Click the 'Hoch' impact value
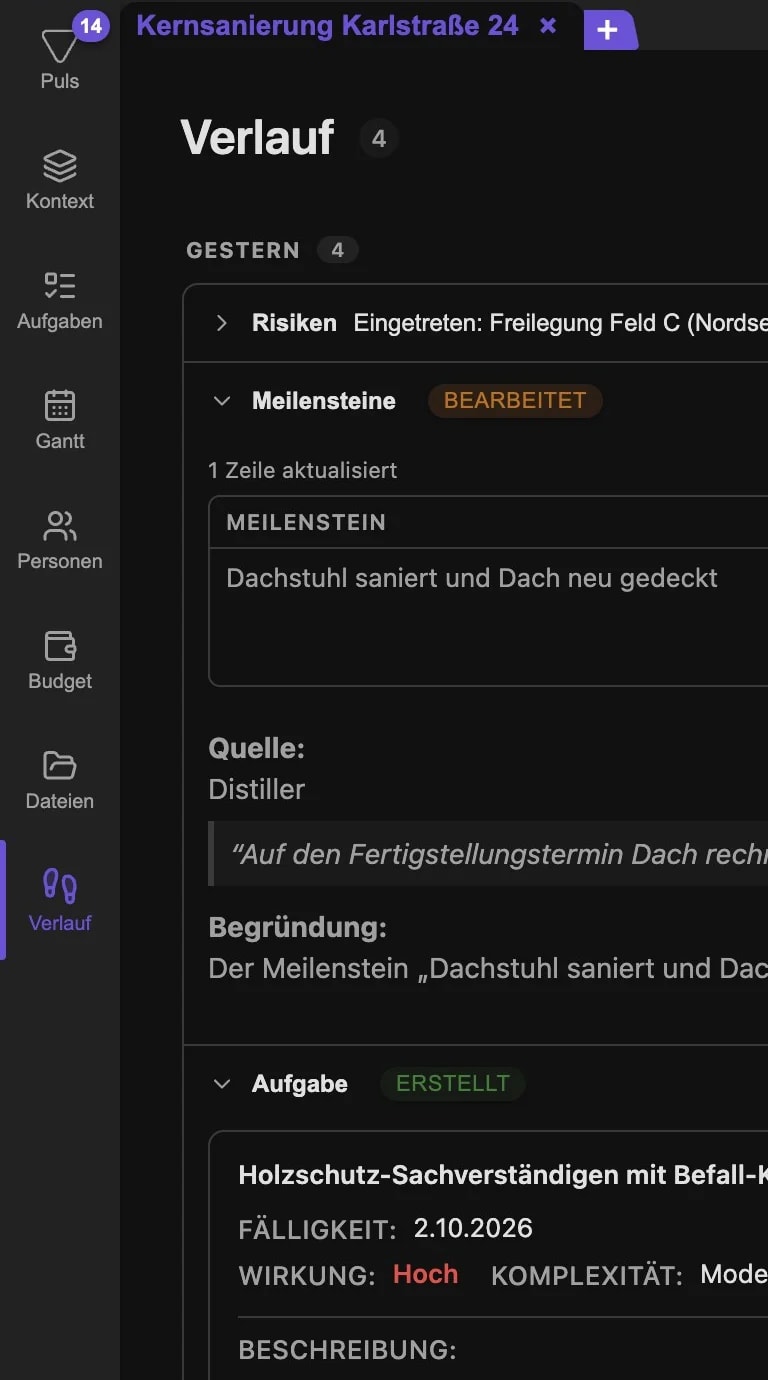The width and height of the screenshot is (768, 1380). [425, 1274]
